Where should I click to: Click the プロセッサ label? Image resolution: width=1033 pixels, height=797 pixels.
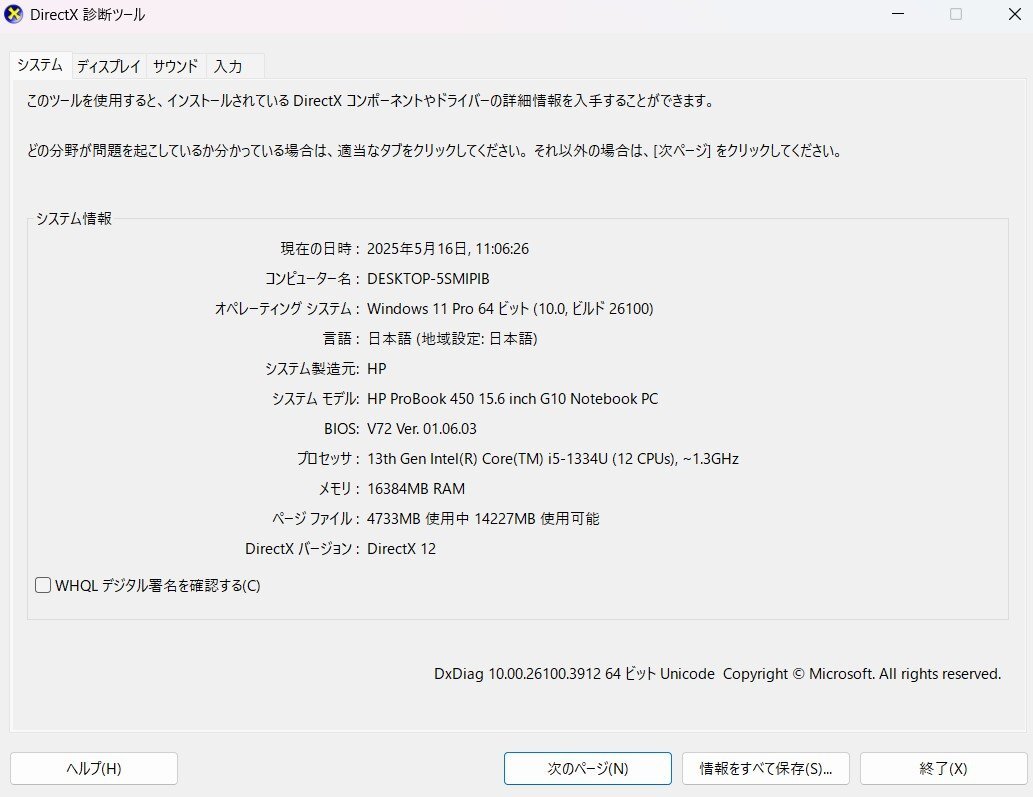coord(328,458)
